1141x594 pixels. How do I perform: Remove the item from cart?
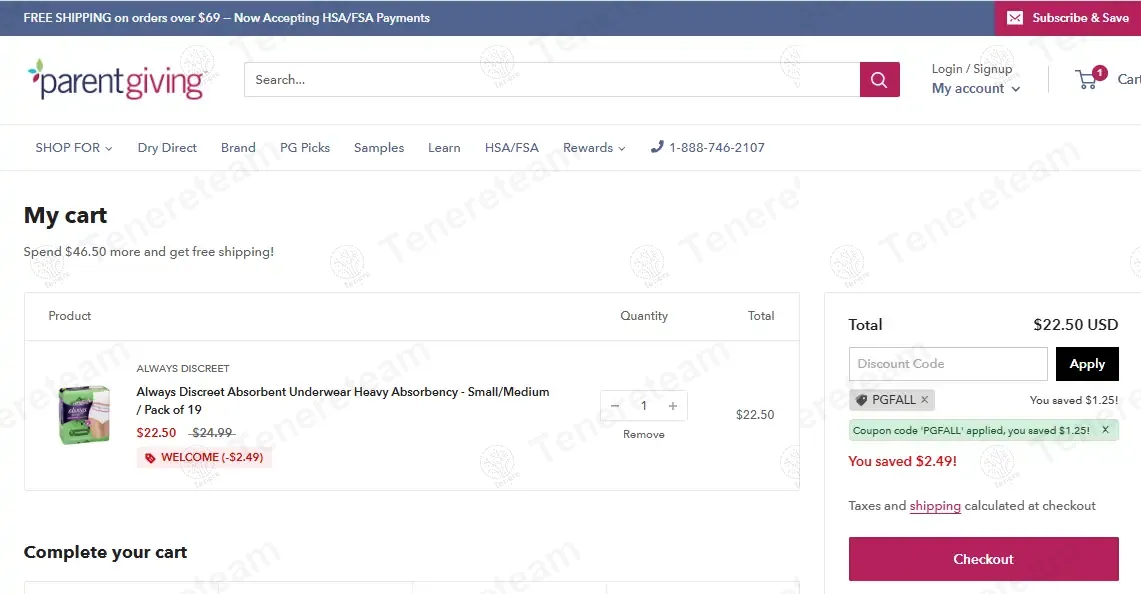click(x=643, y=435)
